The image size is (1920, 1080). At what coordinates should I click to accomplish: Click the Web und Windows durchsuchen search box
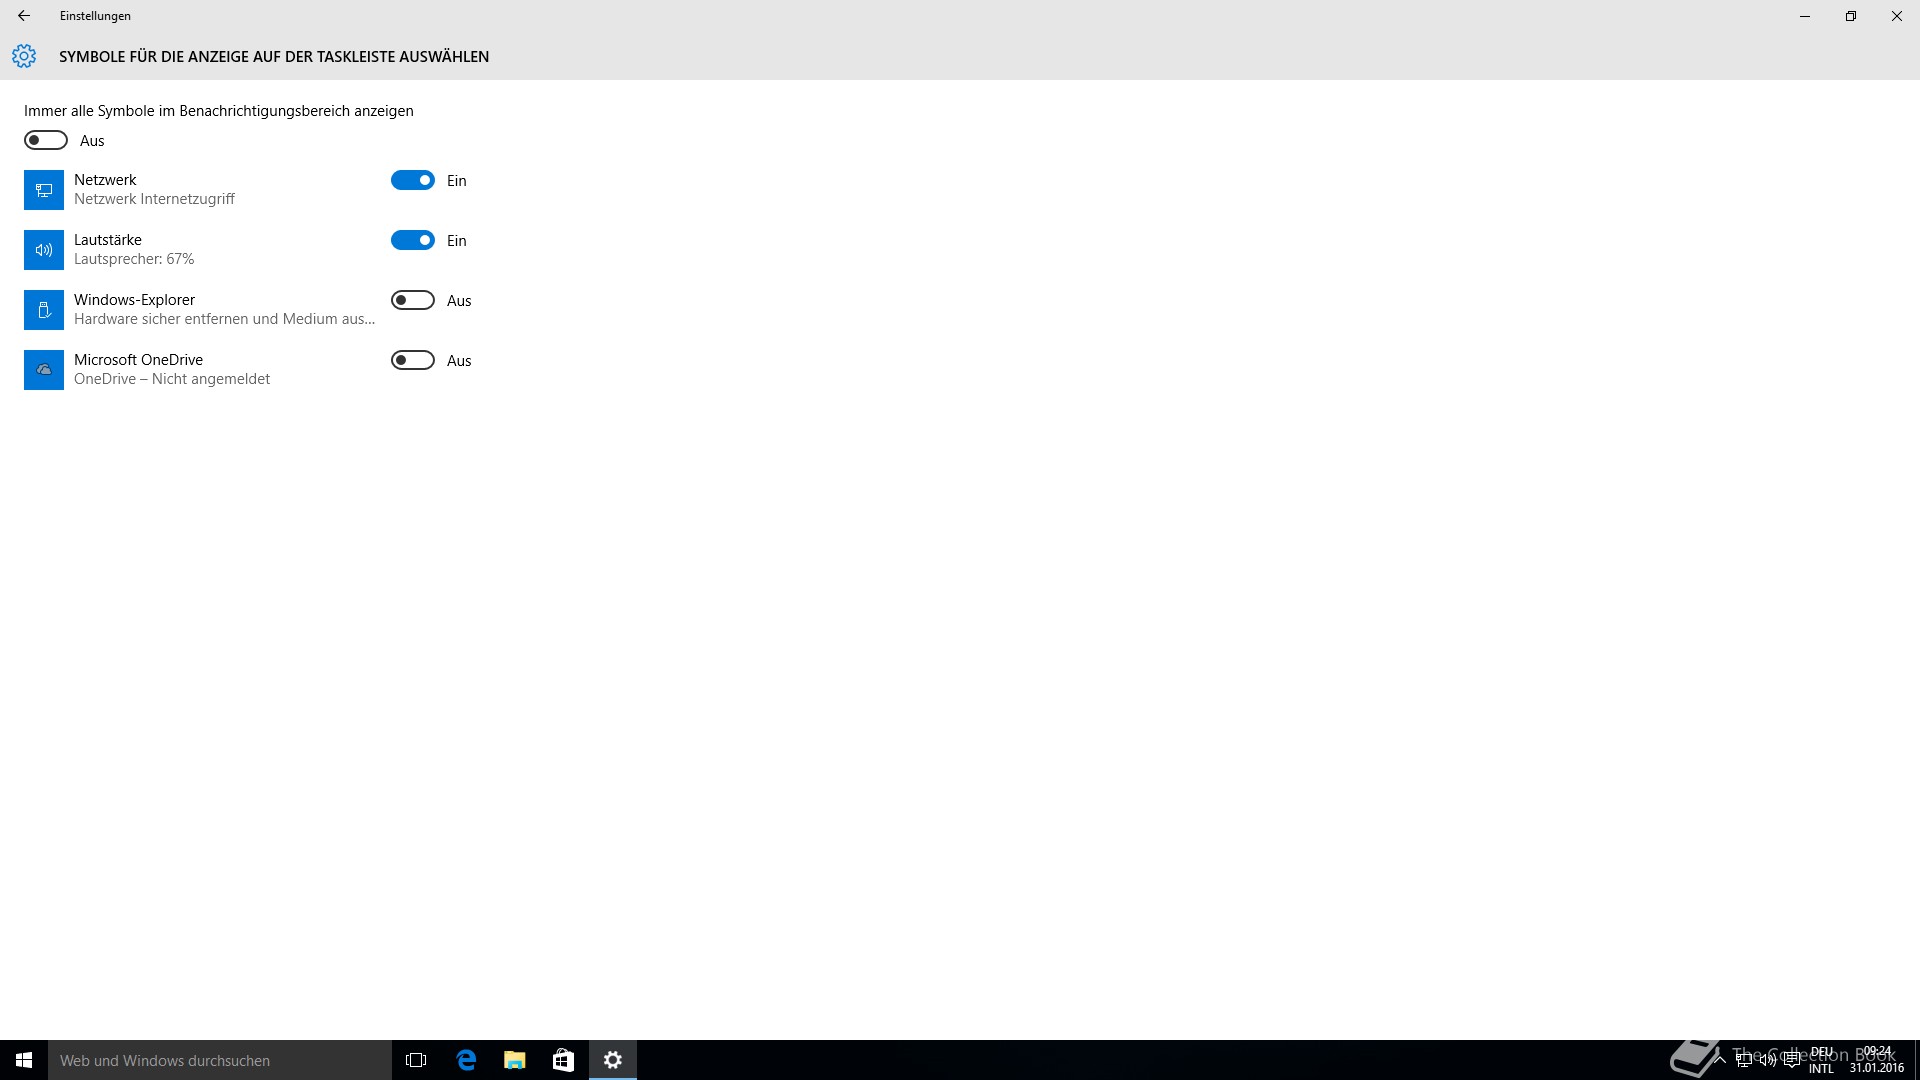[220, 1060]
